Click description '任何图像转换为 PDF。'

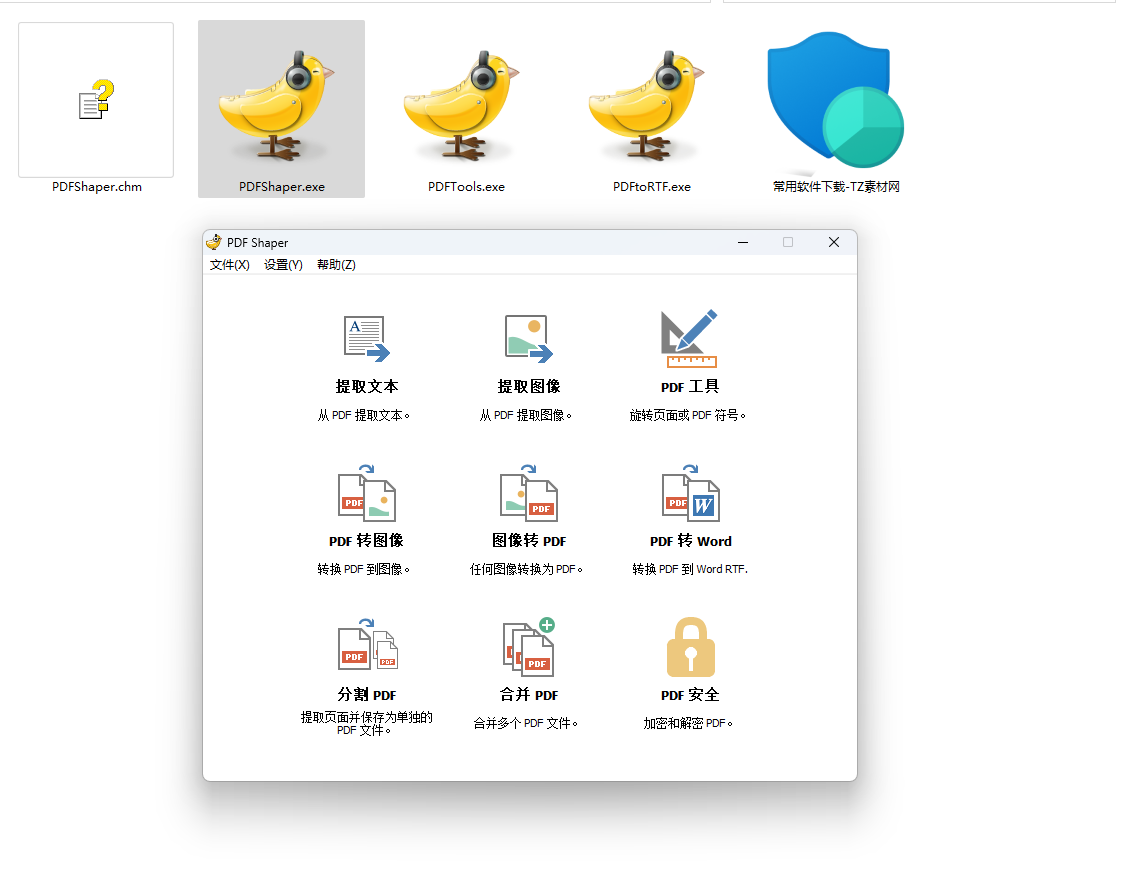tap(527, 569)
